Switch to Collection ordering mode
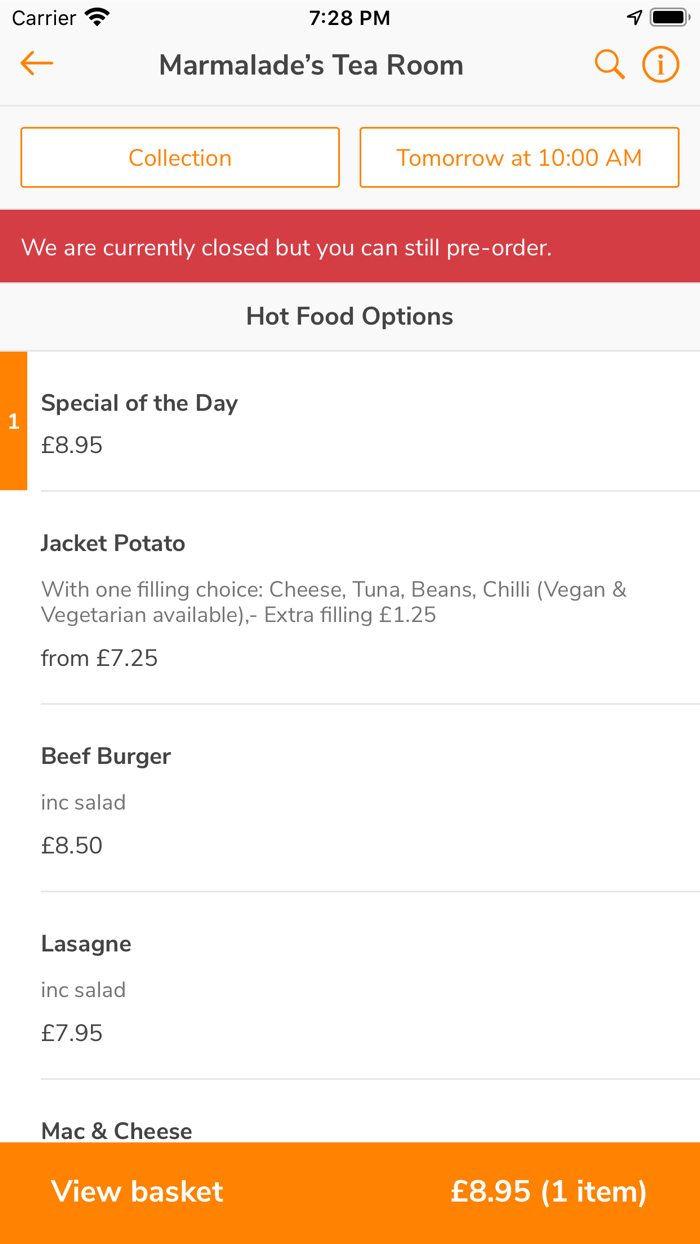The image size is (700, 1244). coord(180,157)
